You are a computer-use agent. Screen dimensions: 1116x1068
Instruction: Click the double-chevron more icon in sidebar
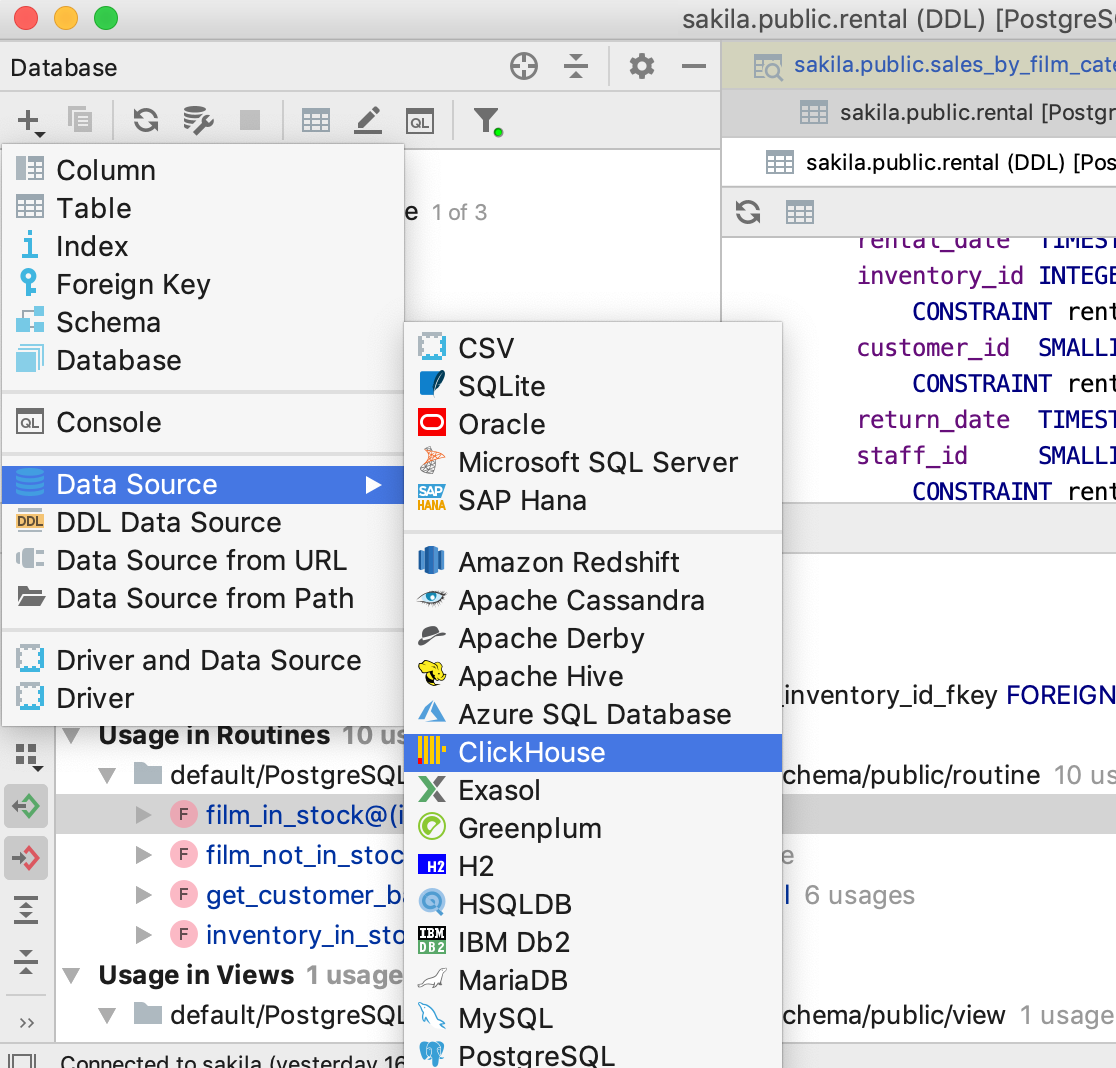tap(27, 1022)
